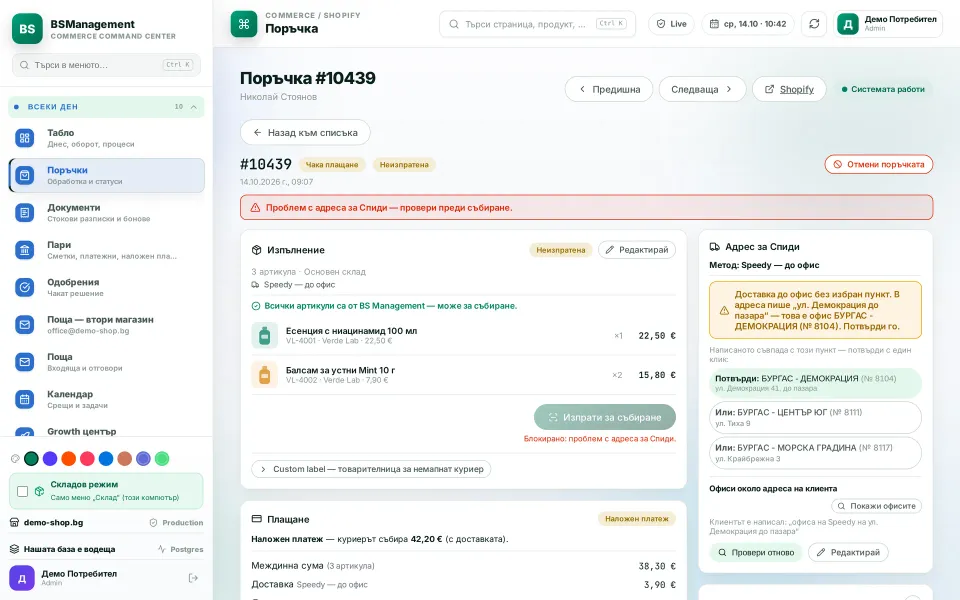Image resolution: width=960 pixels, height=600 pixels.
Task: Expand Custom label — товарителница за немапнат куриер
Action: [371, 469]
